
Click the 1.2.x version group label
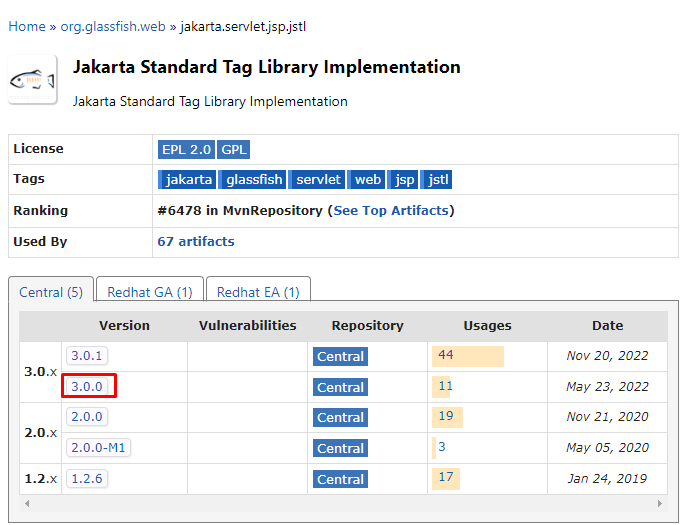click(x=40, y=479)
